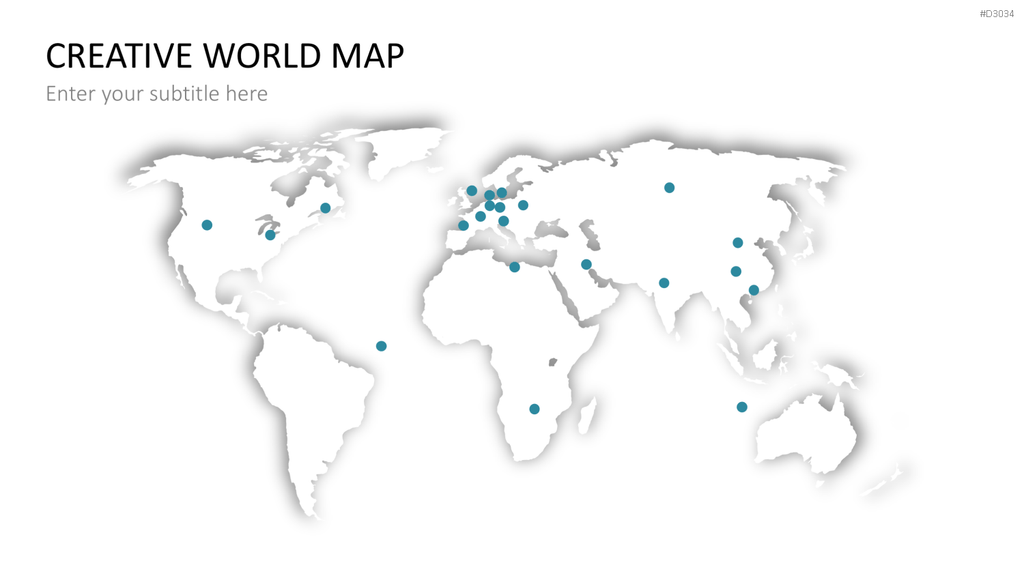Click the dot in Siberia, Russia
The width and height of the screenshot is (1024, 576).
669,188
